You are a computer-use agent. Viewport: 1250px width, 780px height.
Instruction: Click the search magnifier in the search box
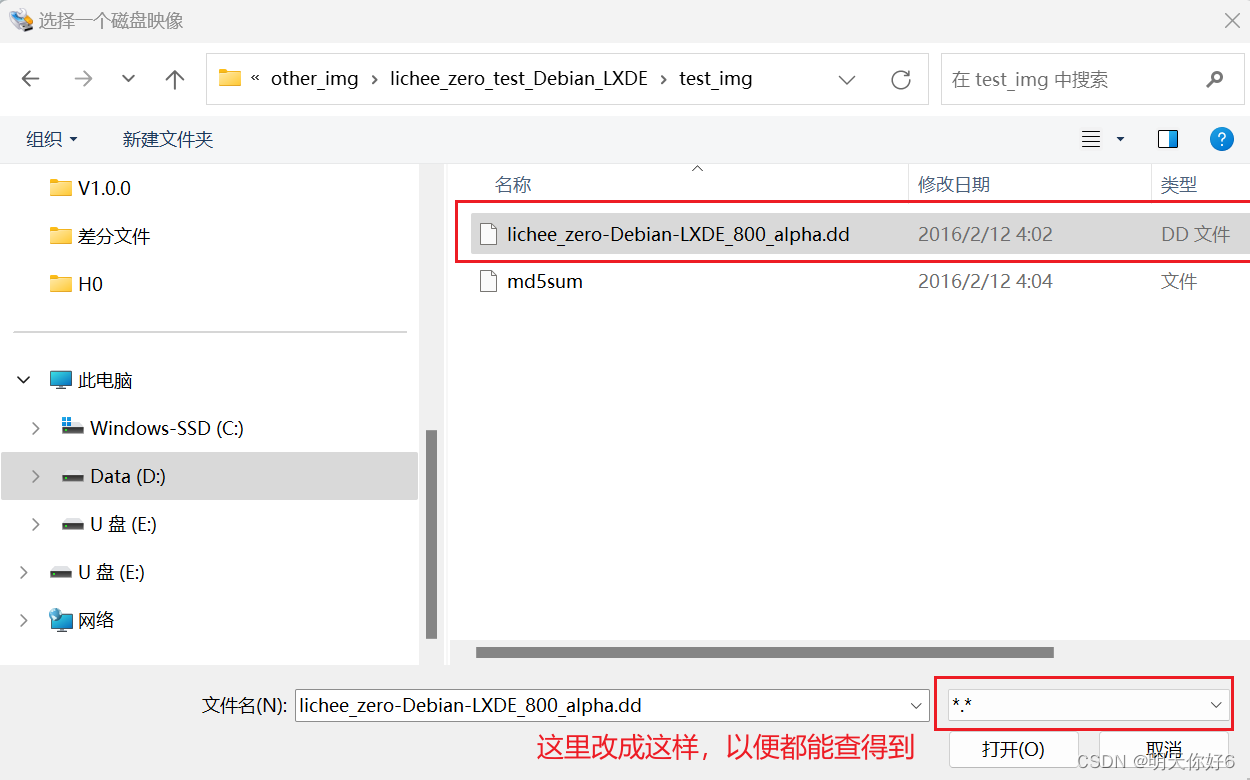[1214, 78]
